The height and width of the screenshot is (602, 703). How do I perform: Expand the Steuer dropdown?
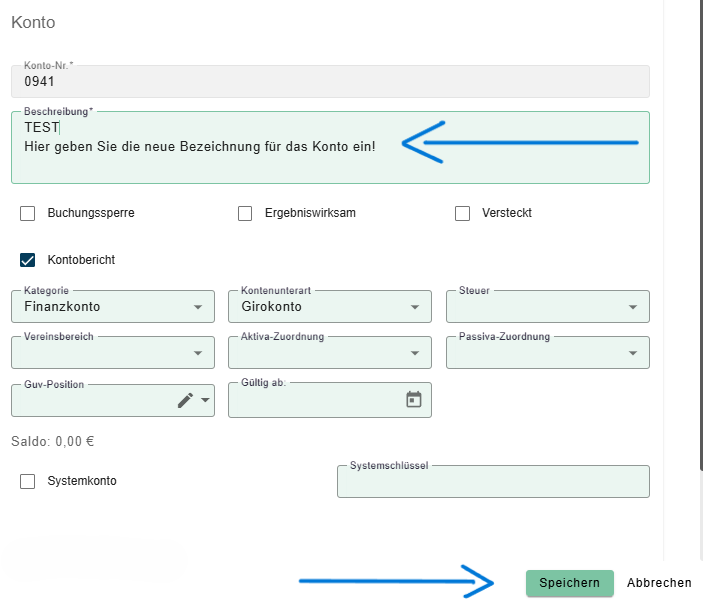[x=548, y=307]
